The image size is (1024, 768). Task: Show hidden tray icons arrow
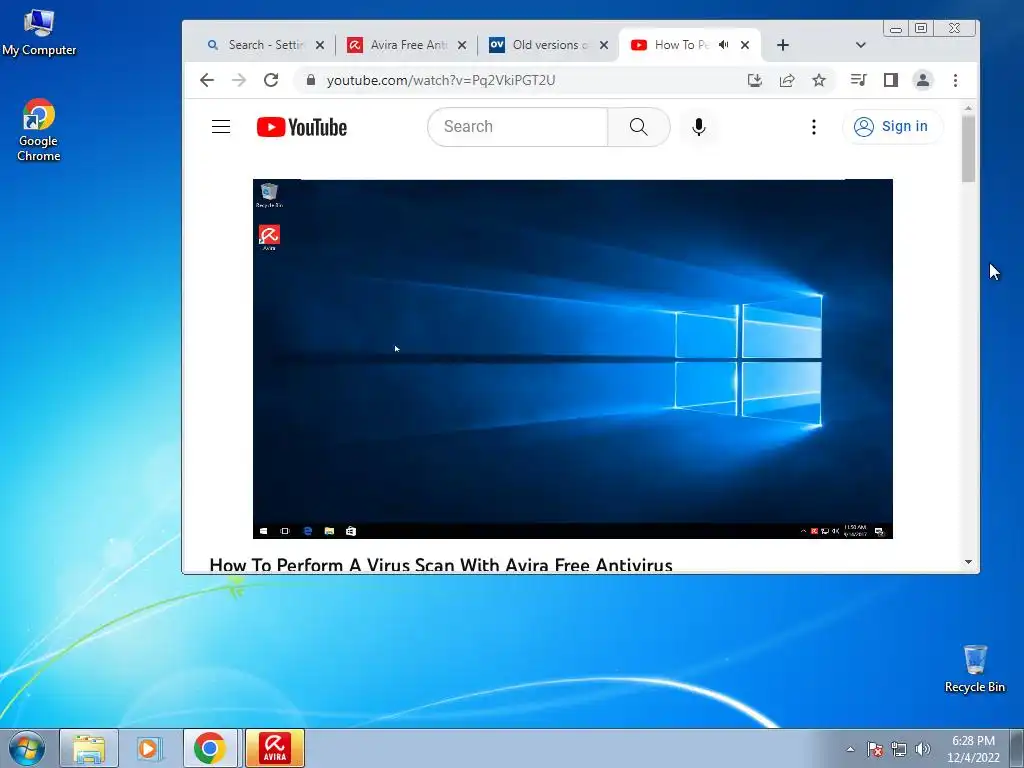tap(850, 749)
